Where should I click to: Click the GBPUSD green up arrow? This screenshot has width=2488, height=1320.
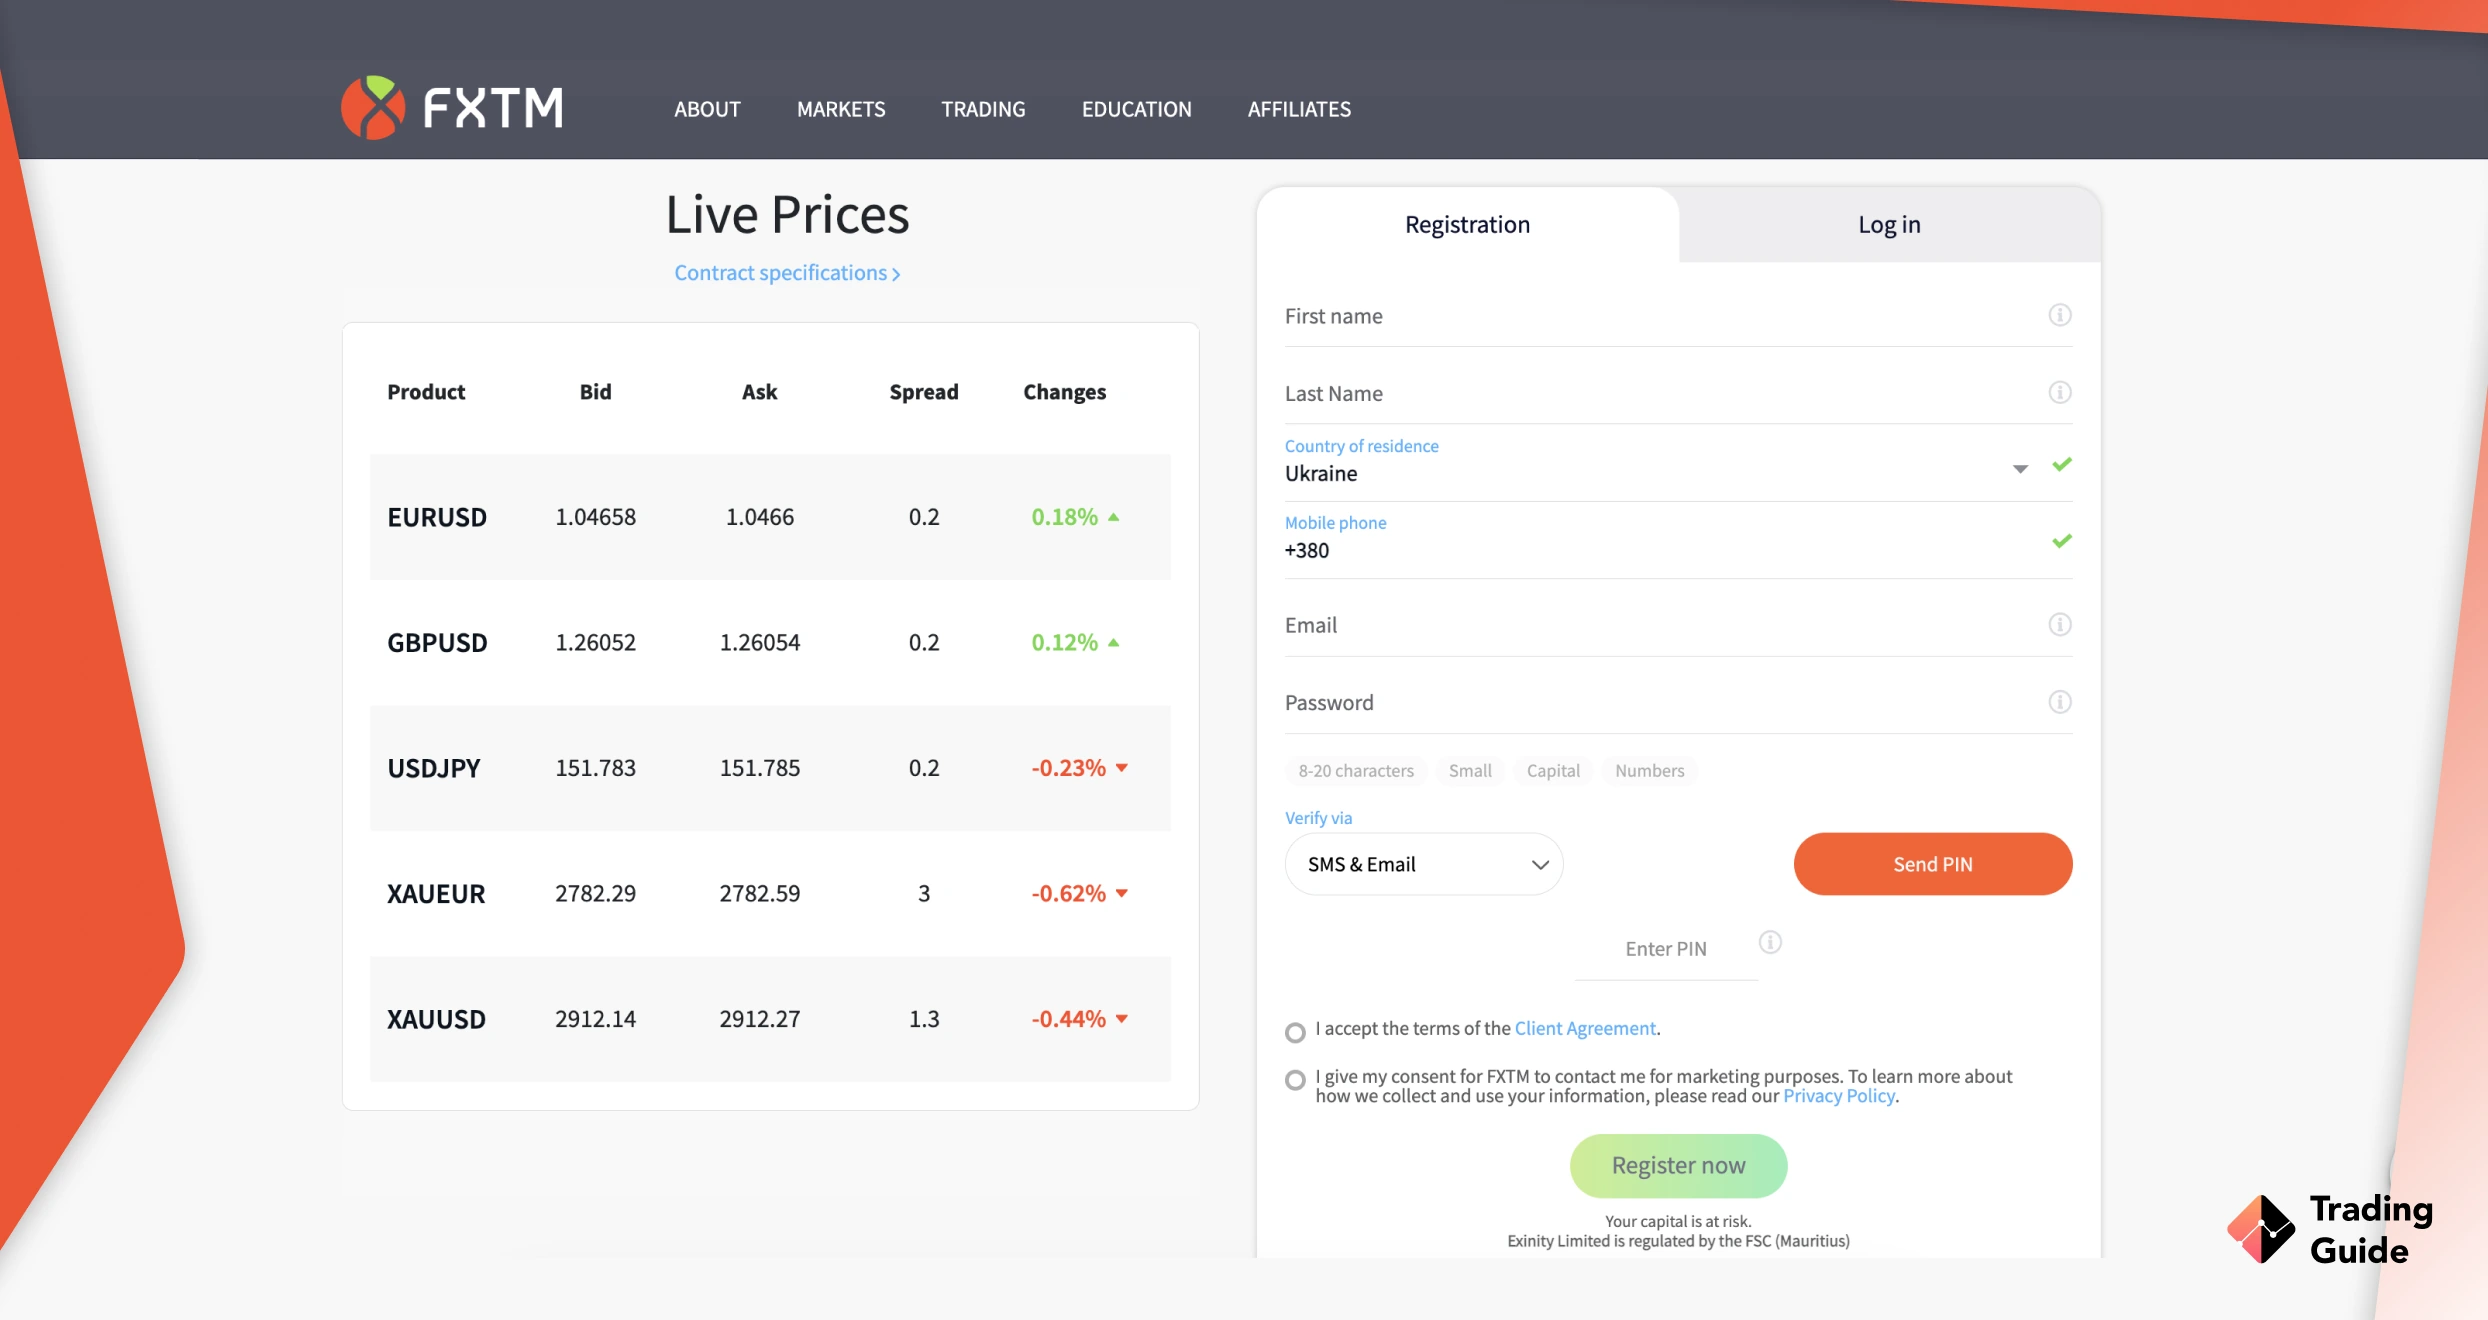[x=1113, y=642]
